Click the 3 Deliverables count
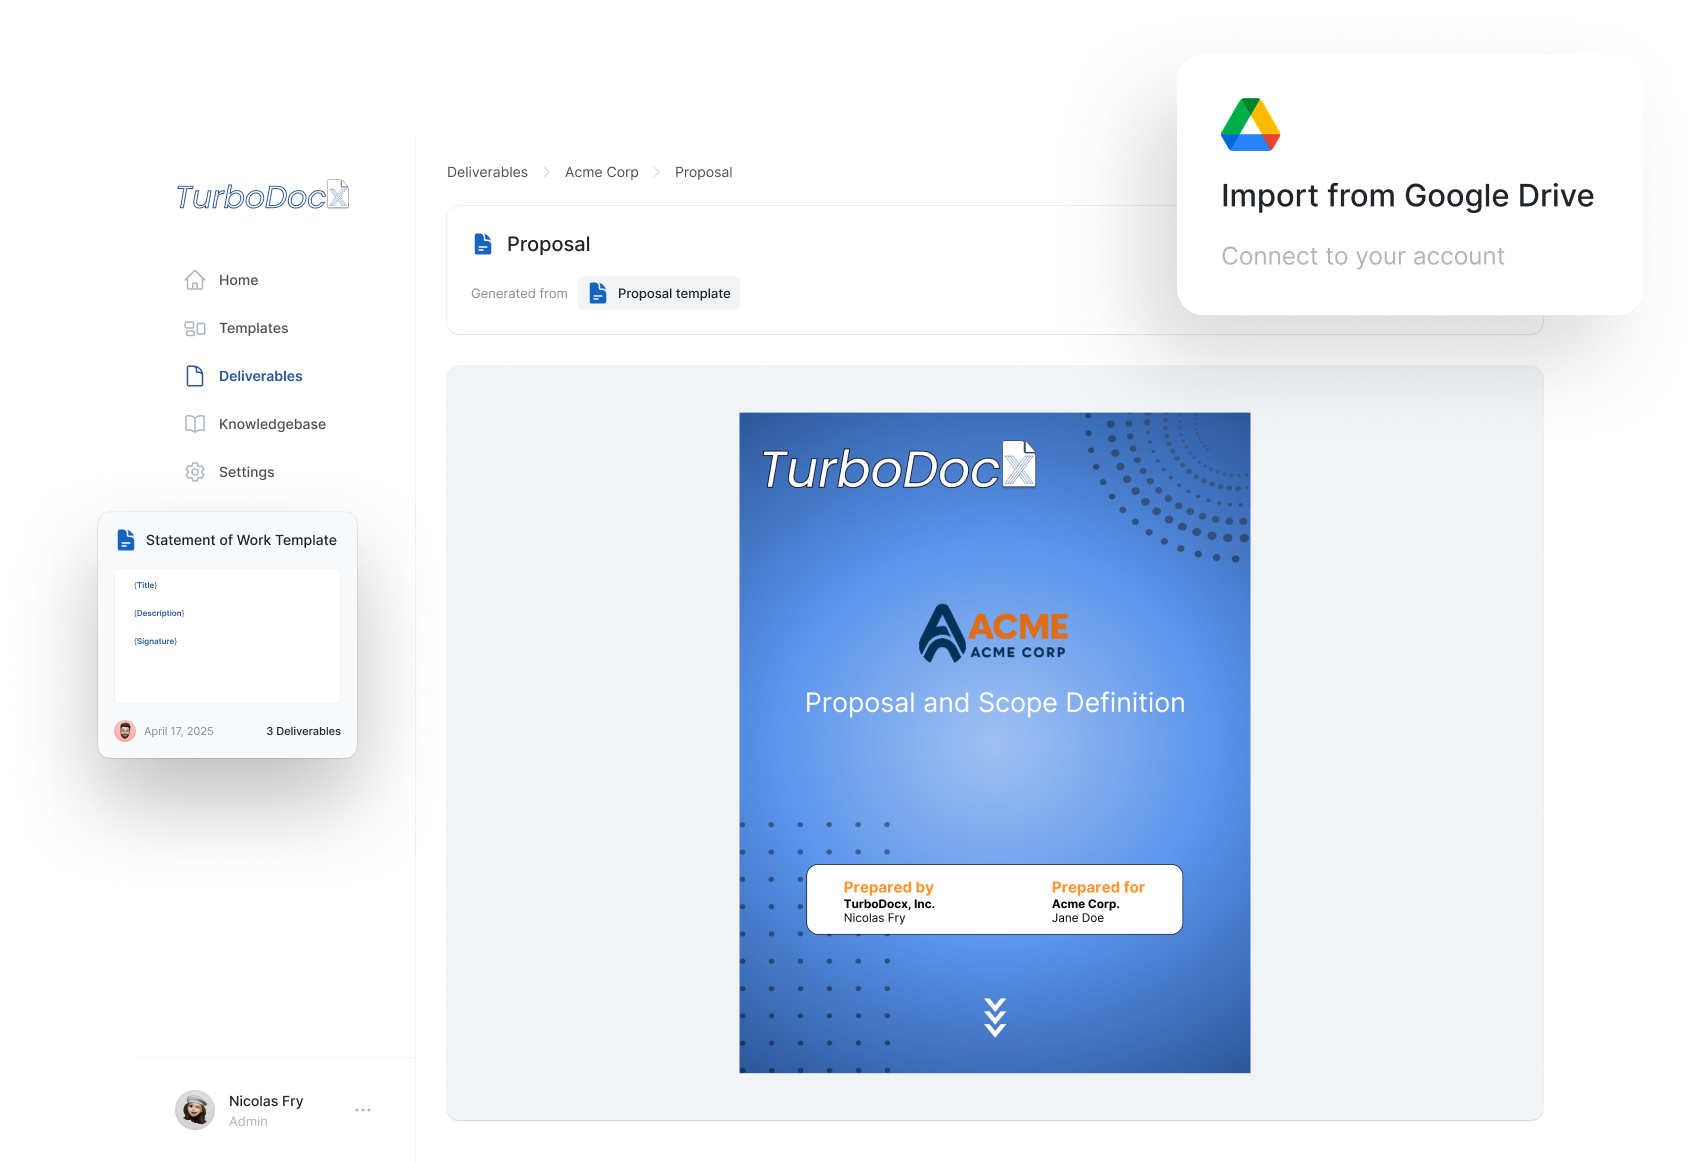Screen dimensions: 1706x1162 (303, 731)
